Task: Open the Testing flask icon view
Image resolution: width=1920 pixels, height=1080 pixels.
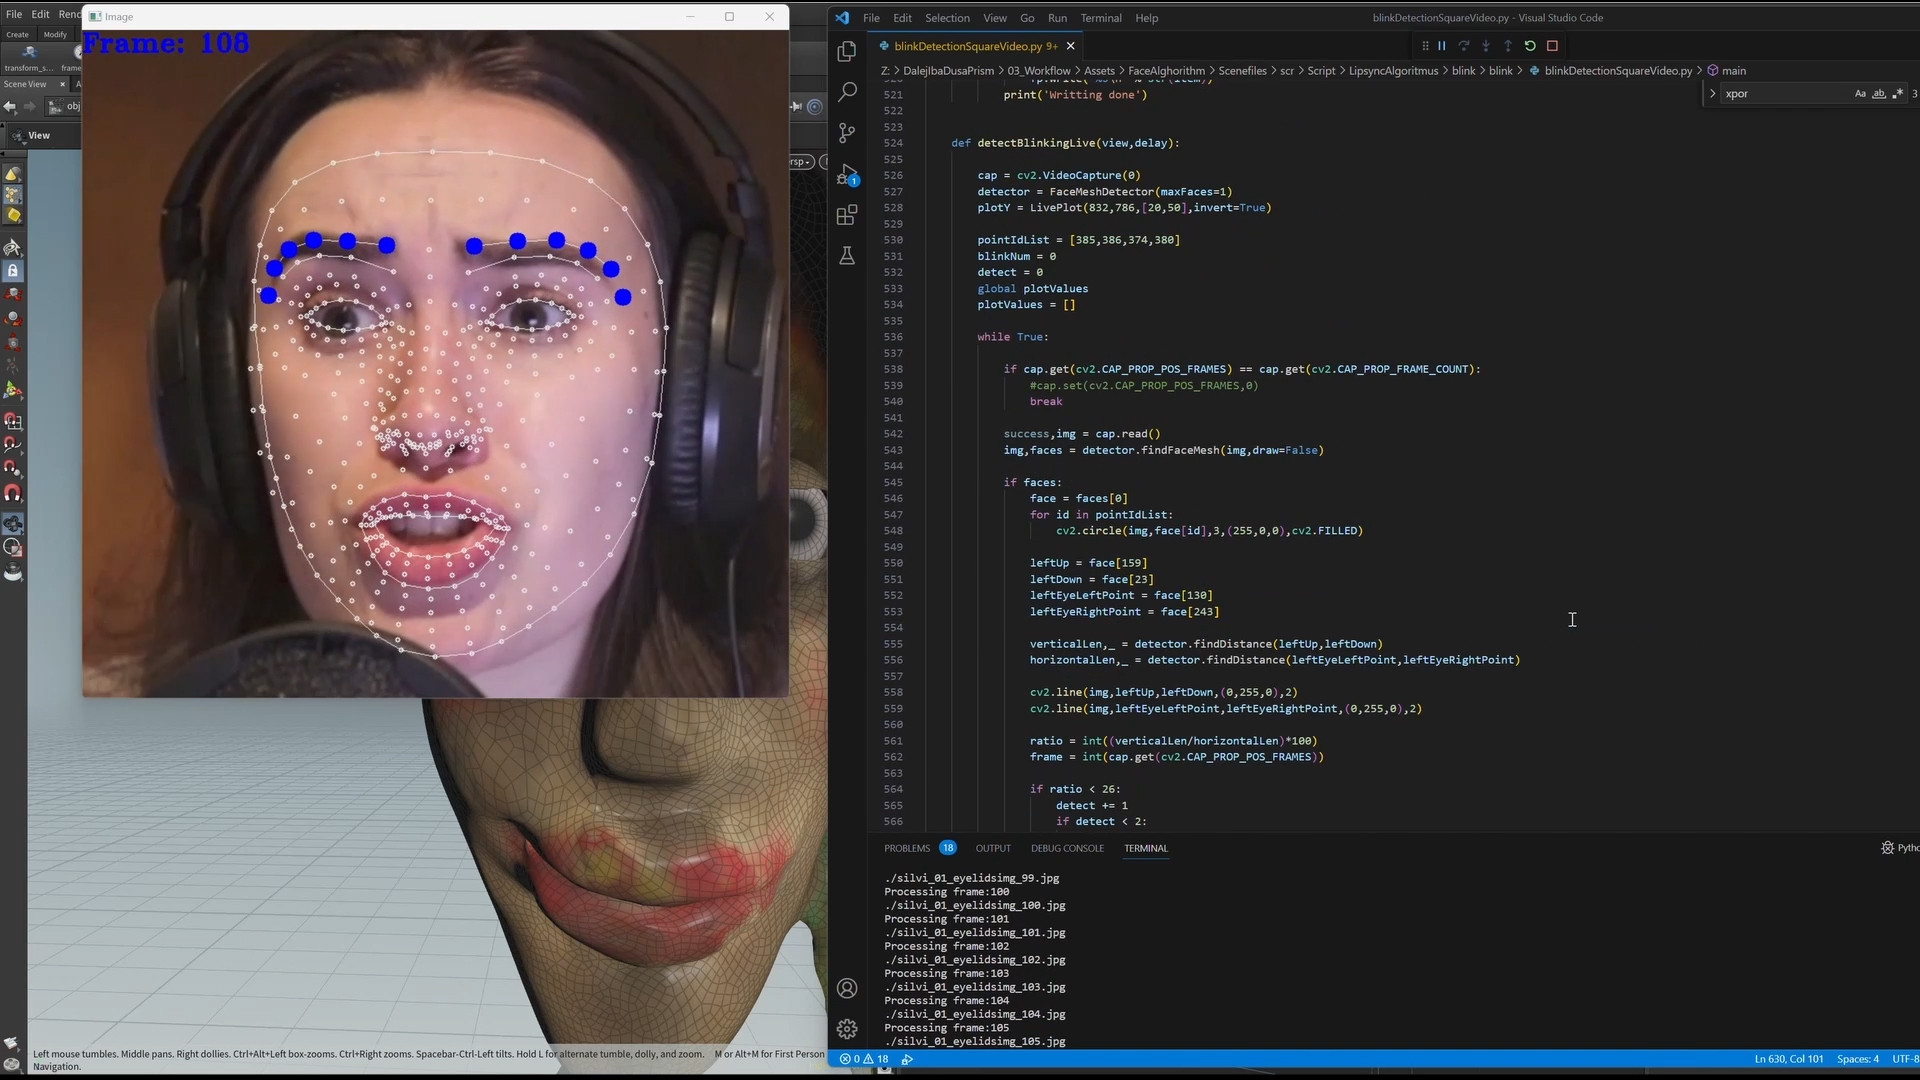Action: 847,256
